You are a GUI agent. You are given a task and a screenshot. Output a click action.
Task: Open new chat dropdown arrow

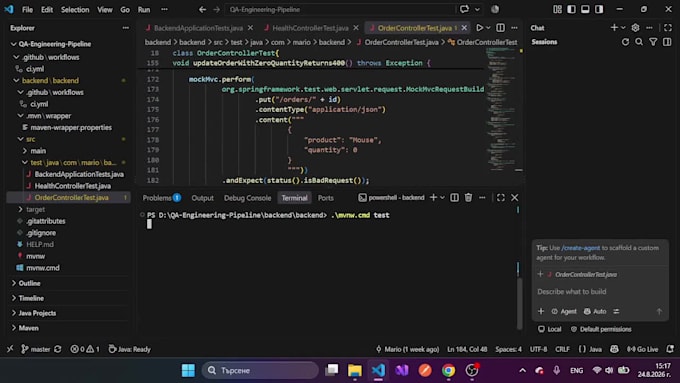623,28
